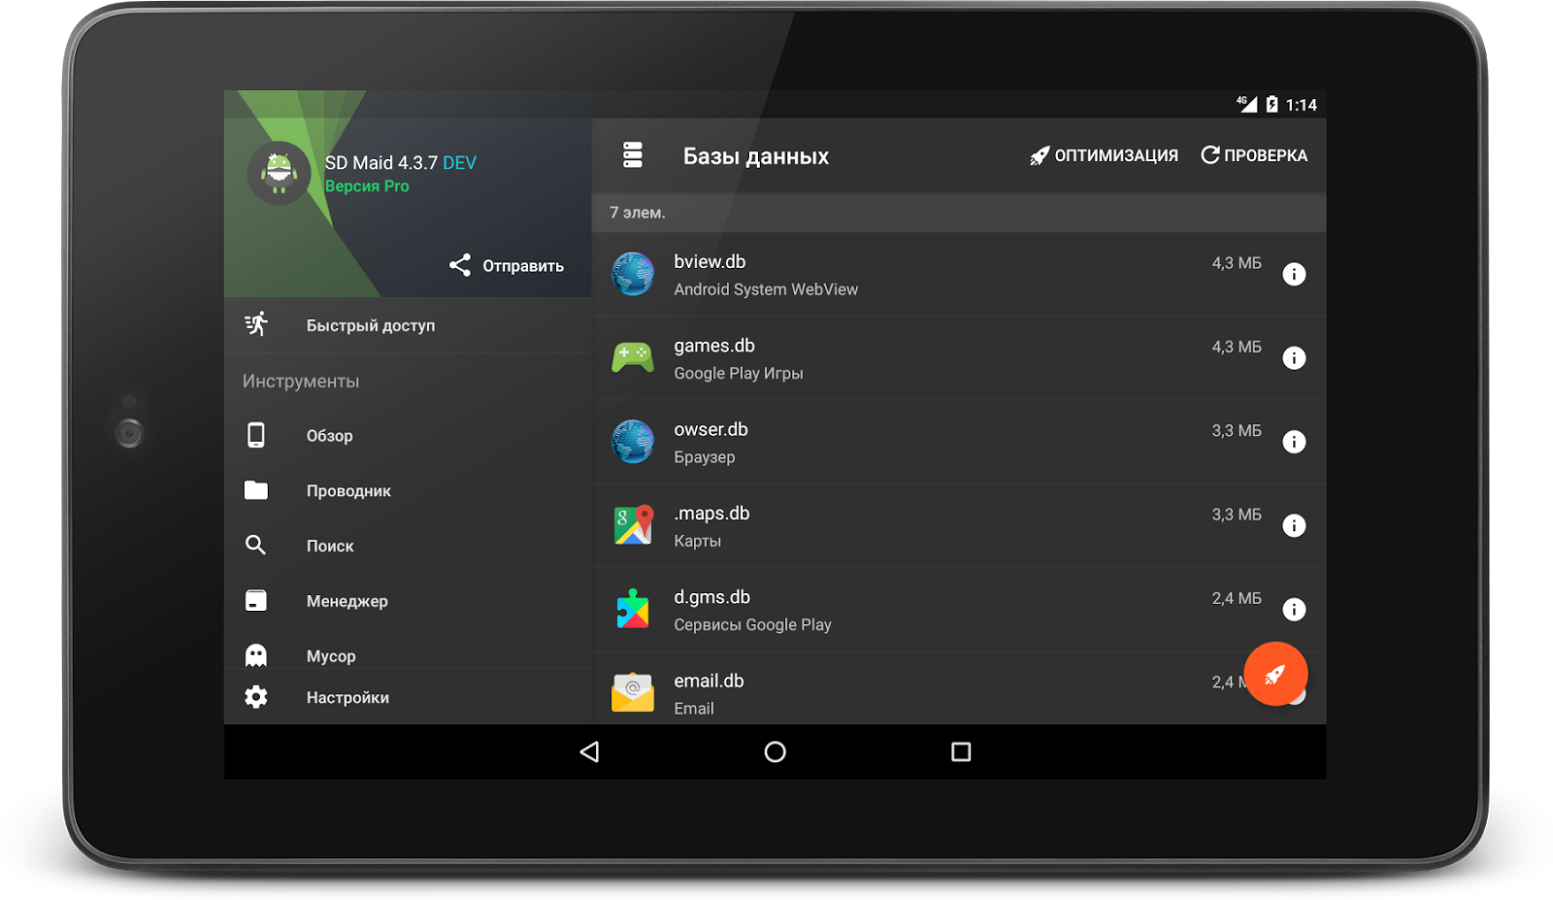This screenshot has height=900, width=1553.
Task: Click the SD Maid 4.3.7 DEV title
Action: (401, 162)
